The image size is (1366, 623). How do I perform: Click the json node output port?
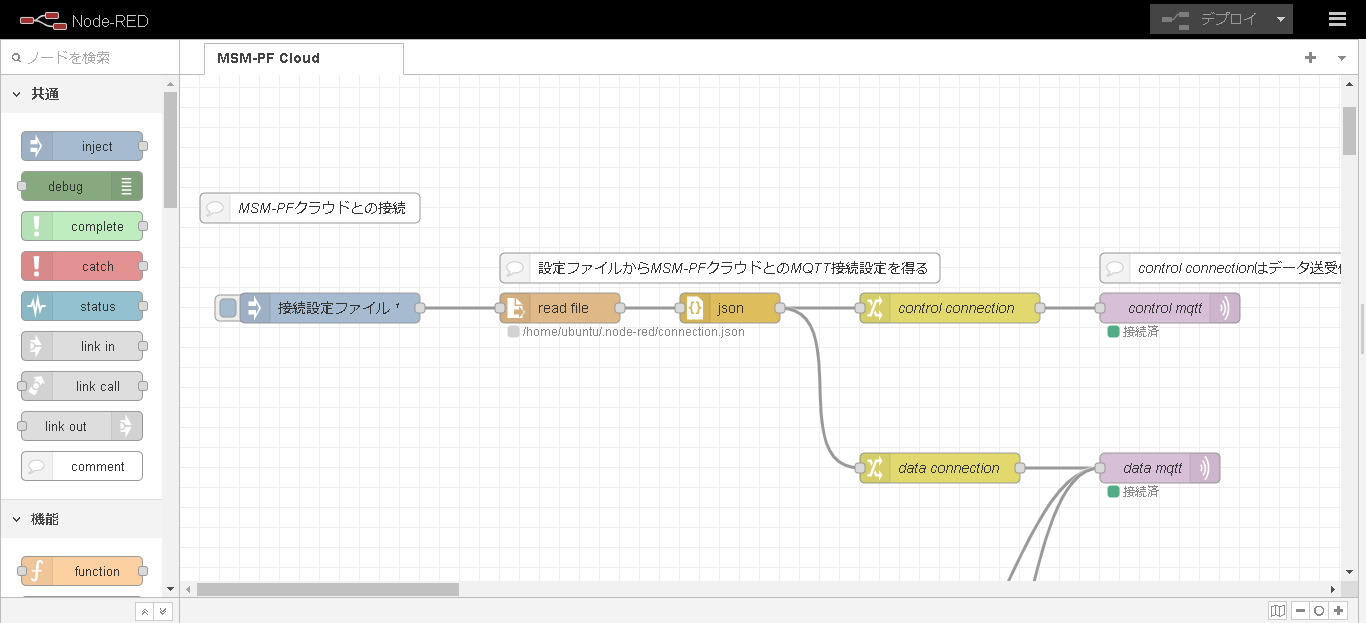(780, 308)
